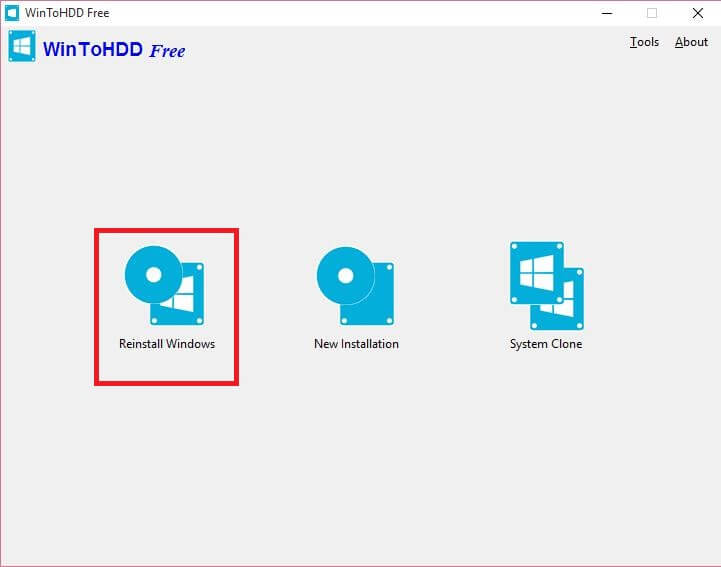
Task: Open the Tools menu
Action: click(x=644, y=42)
